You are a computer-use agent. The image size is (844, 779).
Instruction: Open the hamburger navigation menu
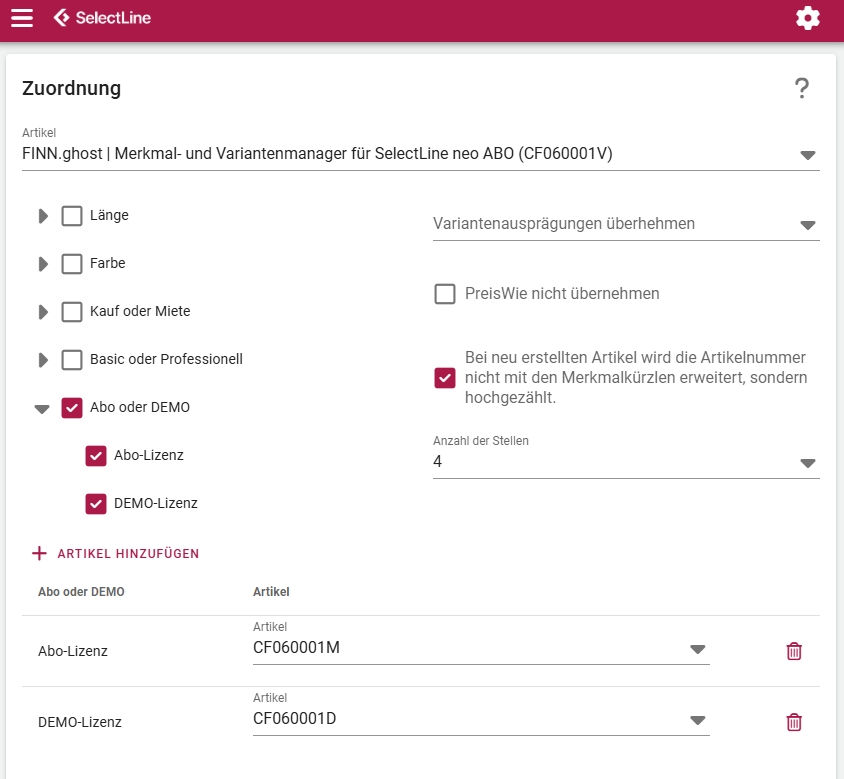[x=22, y=18]
